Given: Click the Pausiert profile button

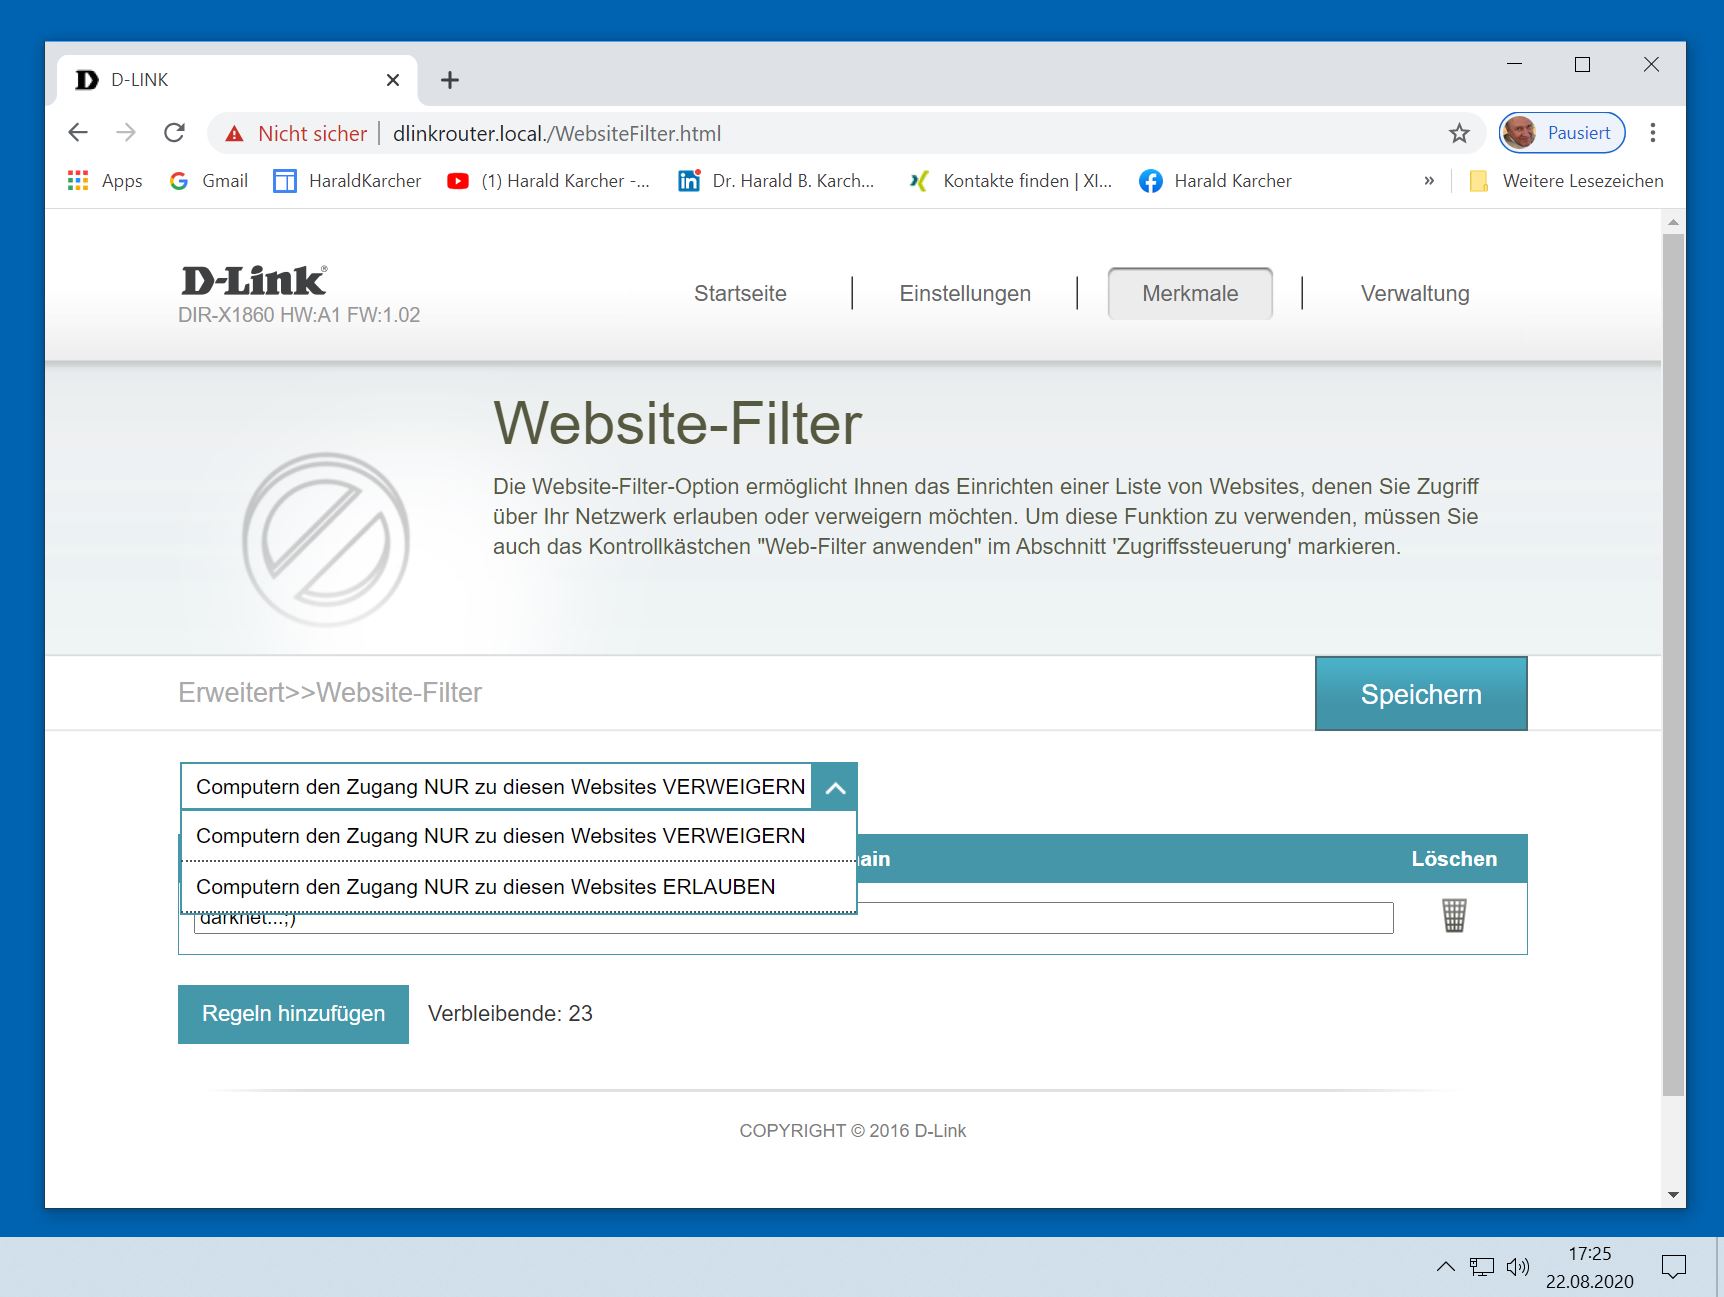Looking at the screenshot, I should (x=1562, y=133).
